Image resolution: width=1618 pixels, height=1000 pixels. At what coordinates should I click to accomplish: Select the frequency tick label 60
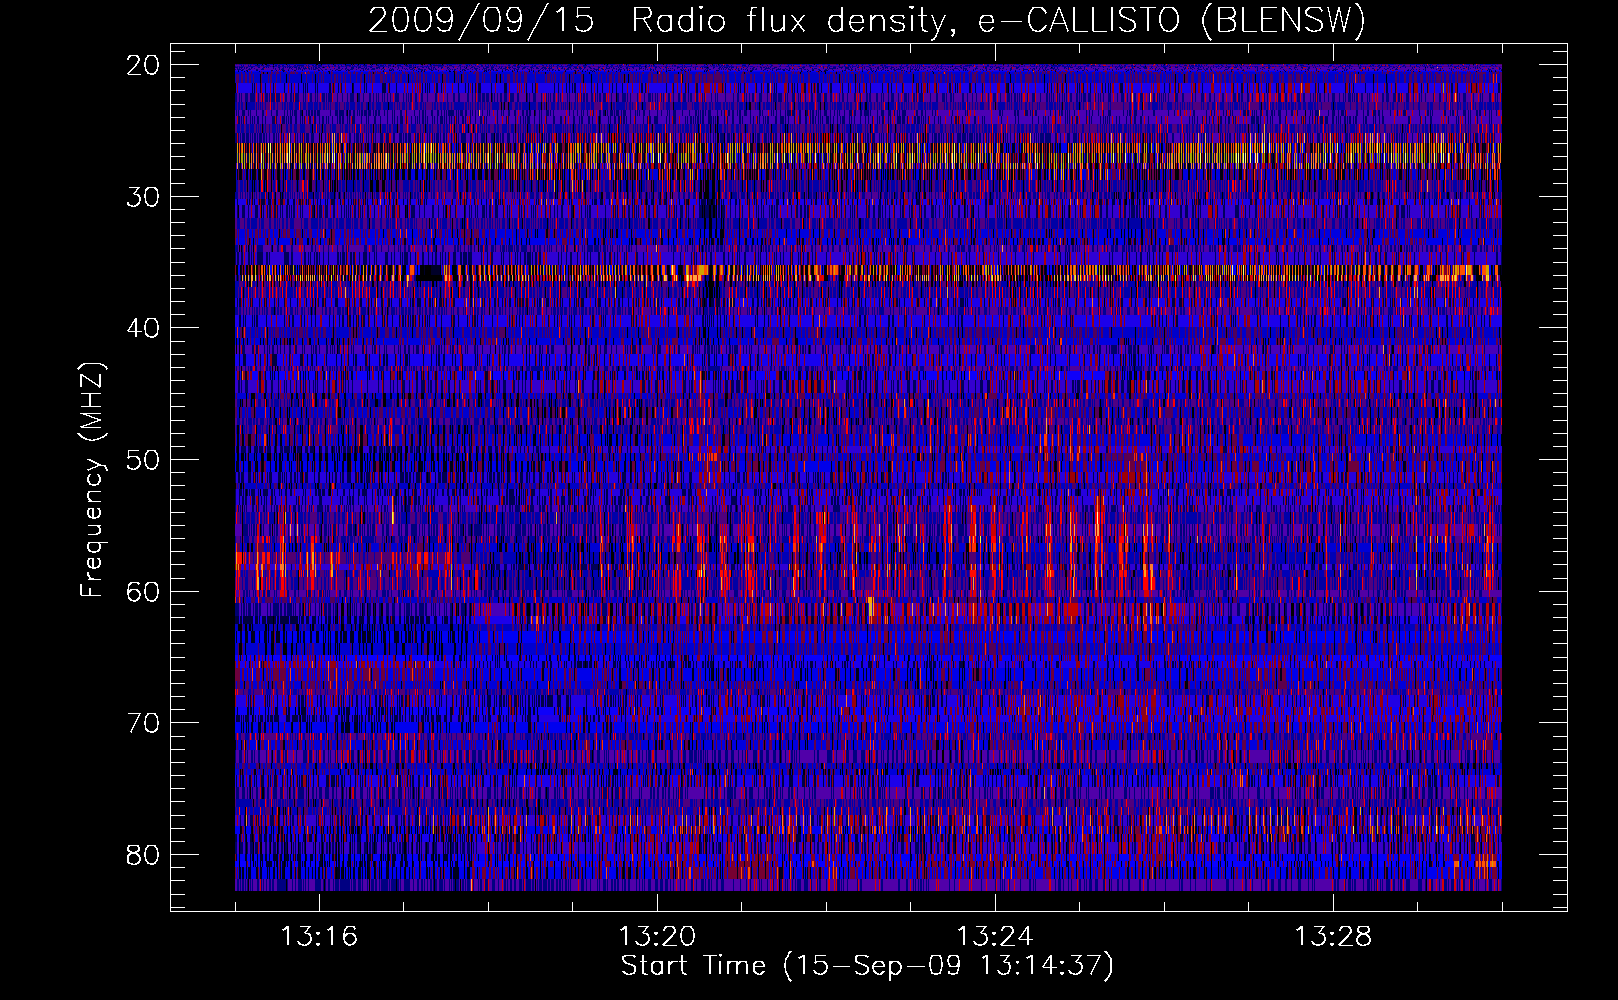pyautogui.click(x=144, y=591)
